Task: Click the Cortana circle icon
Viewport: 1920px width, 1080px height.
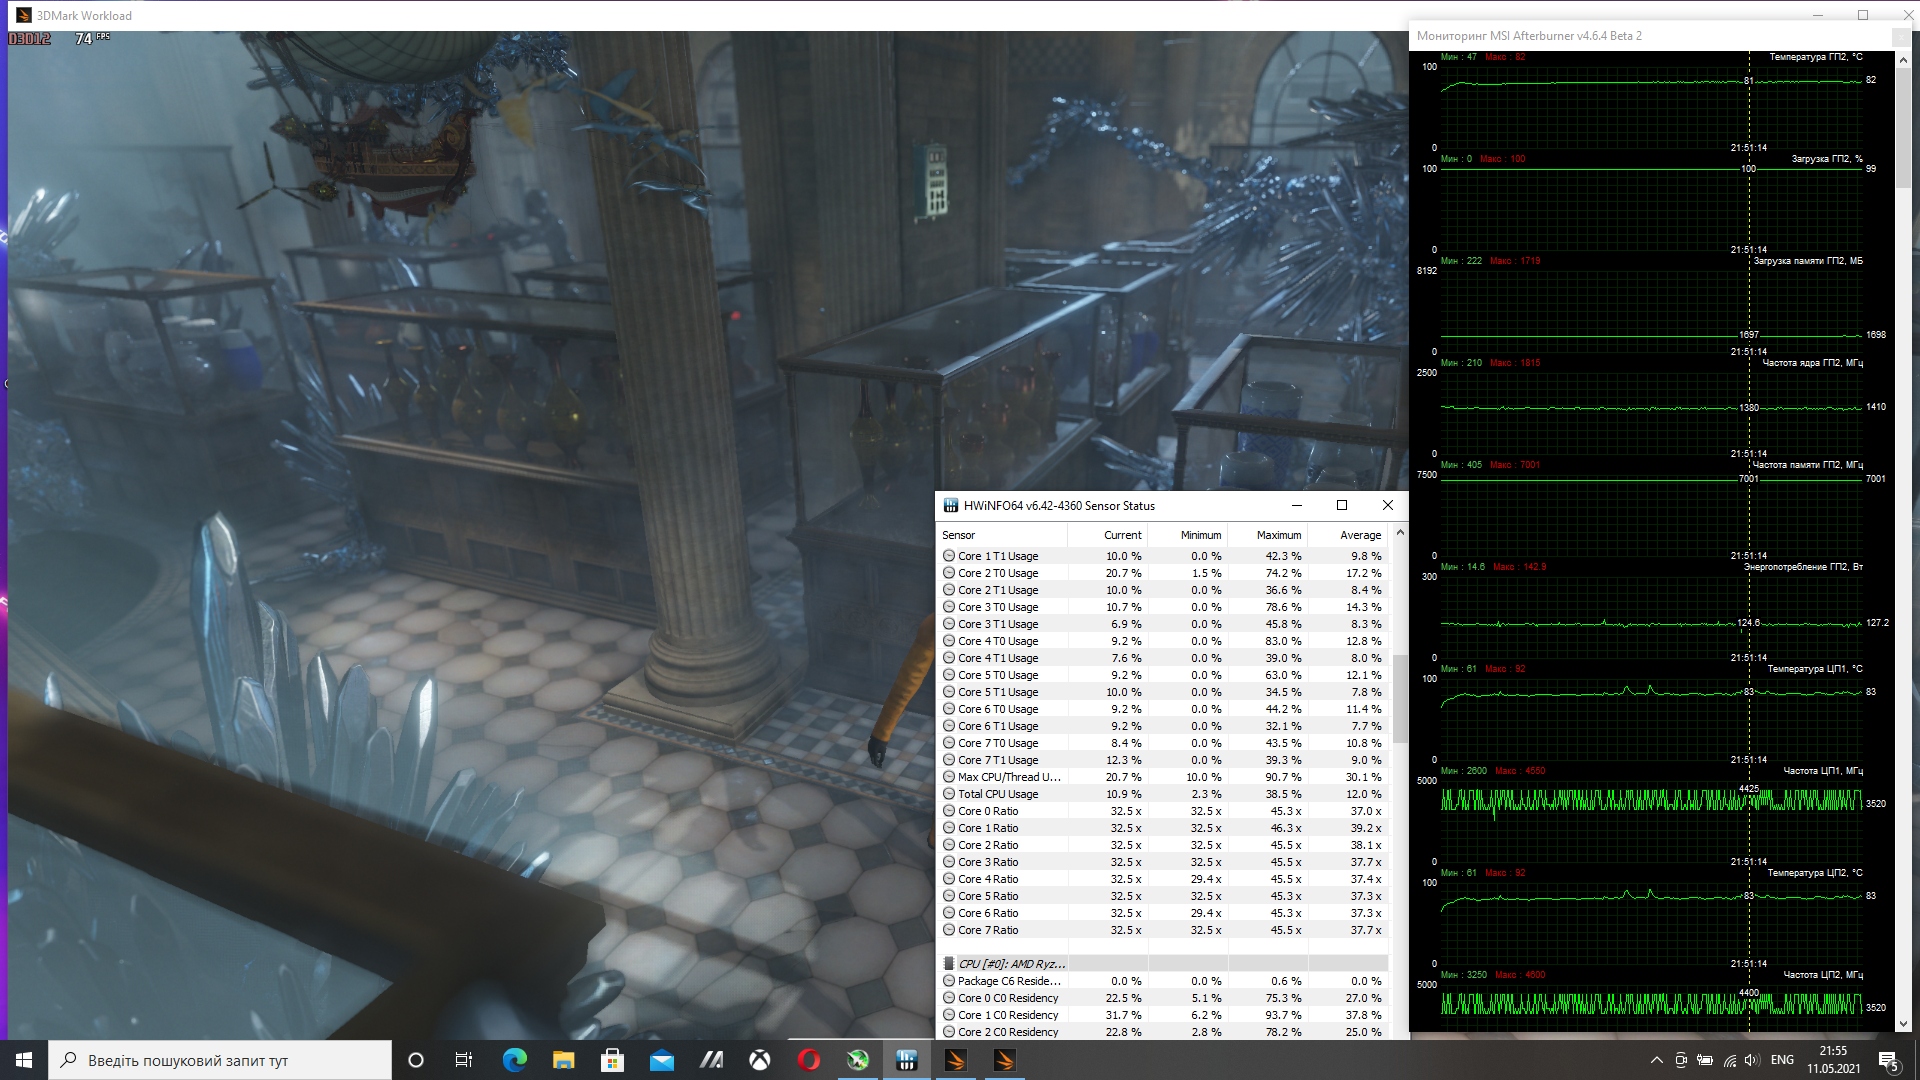Action: point(416,1060)
